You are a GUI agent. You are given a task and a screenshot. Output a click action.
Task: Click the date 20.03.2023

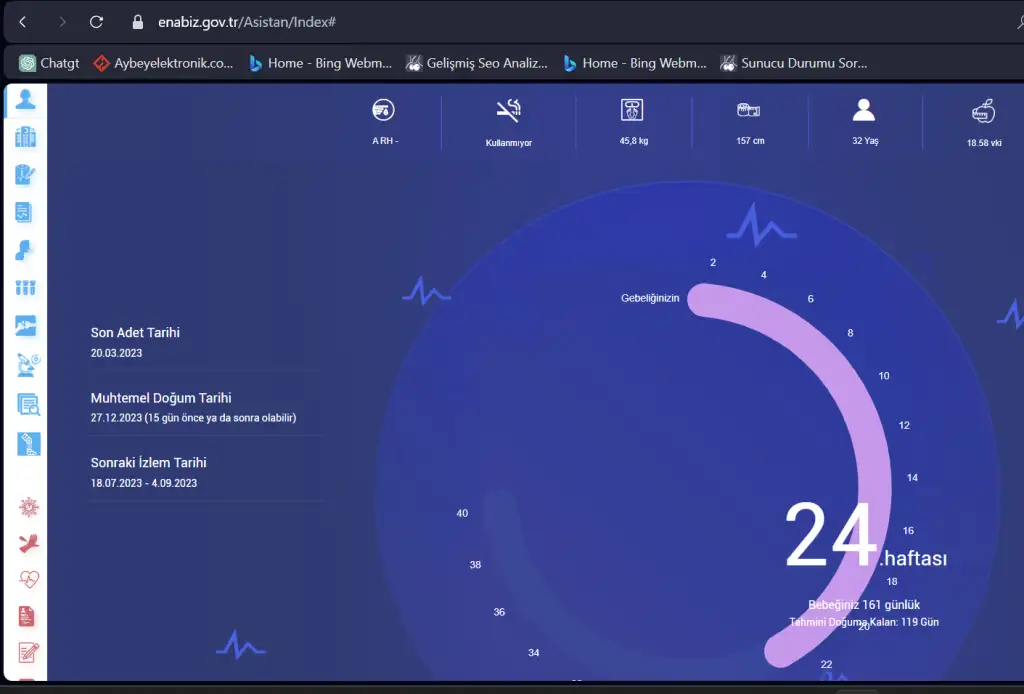(116, 353)
